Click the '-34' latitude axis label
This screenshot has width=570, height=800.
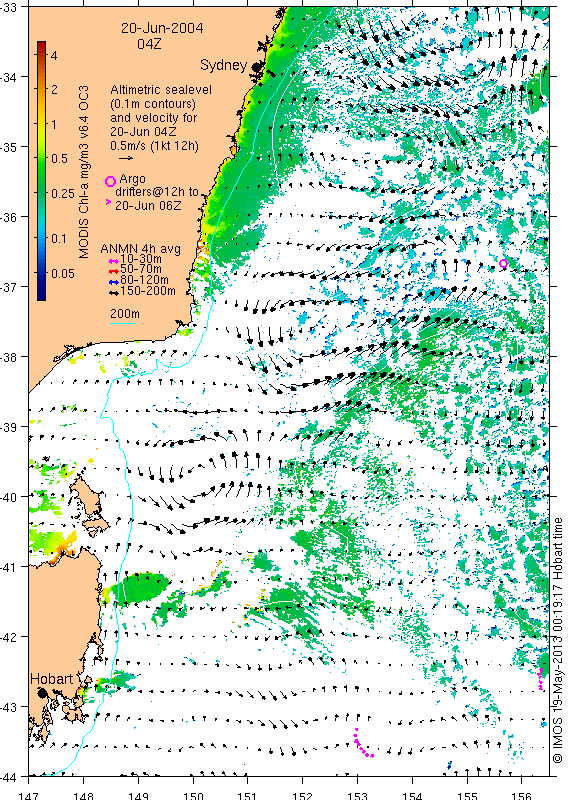8,77
